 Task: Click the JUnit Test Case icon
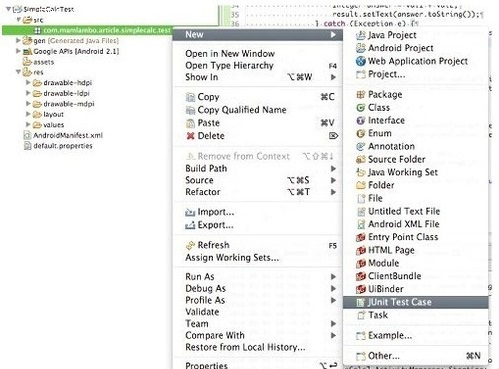(361, 302)
